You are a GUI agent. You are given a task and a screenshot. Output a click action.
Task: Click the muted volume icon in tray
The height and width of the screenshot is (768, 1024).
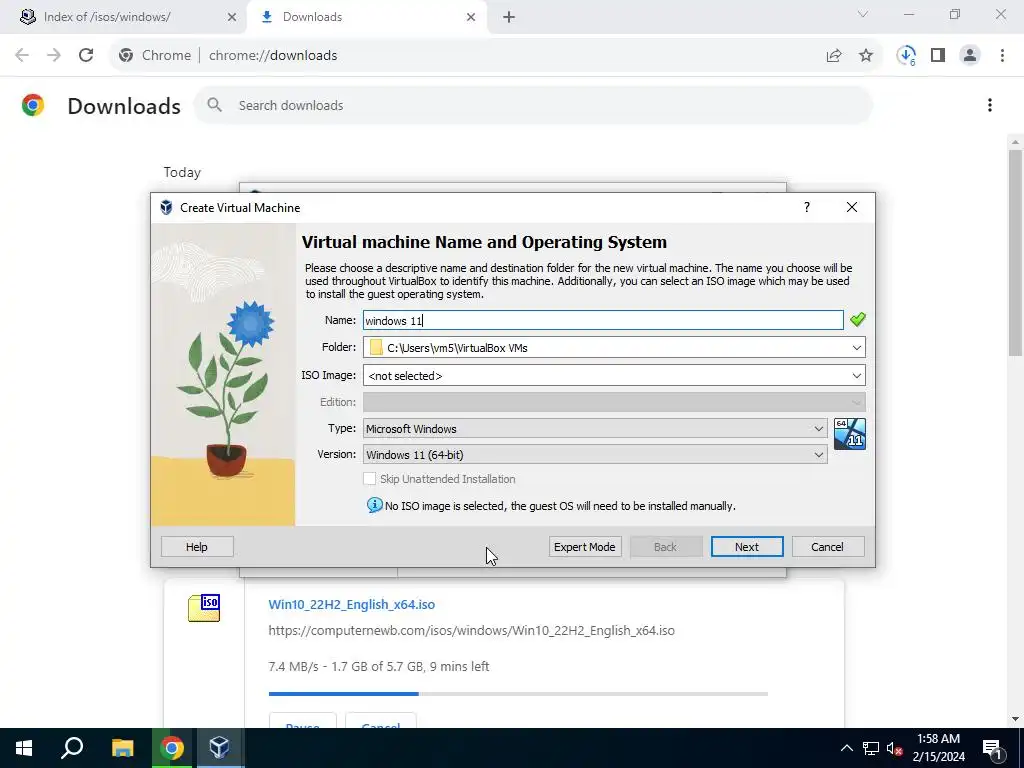895,748
